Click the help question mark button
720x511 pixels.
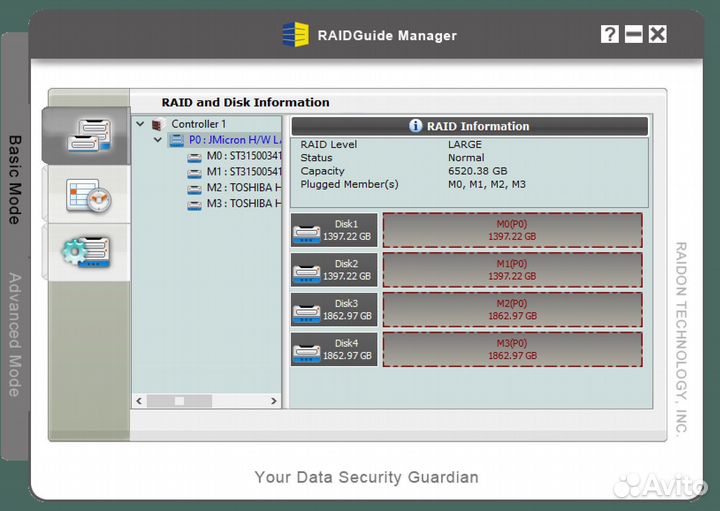(x=610, y=34)
